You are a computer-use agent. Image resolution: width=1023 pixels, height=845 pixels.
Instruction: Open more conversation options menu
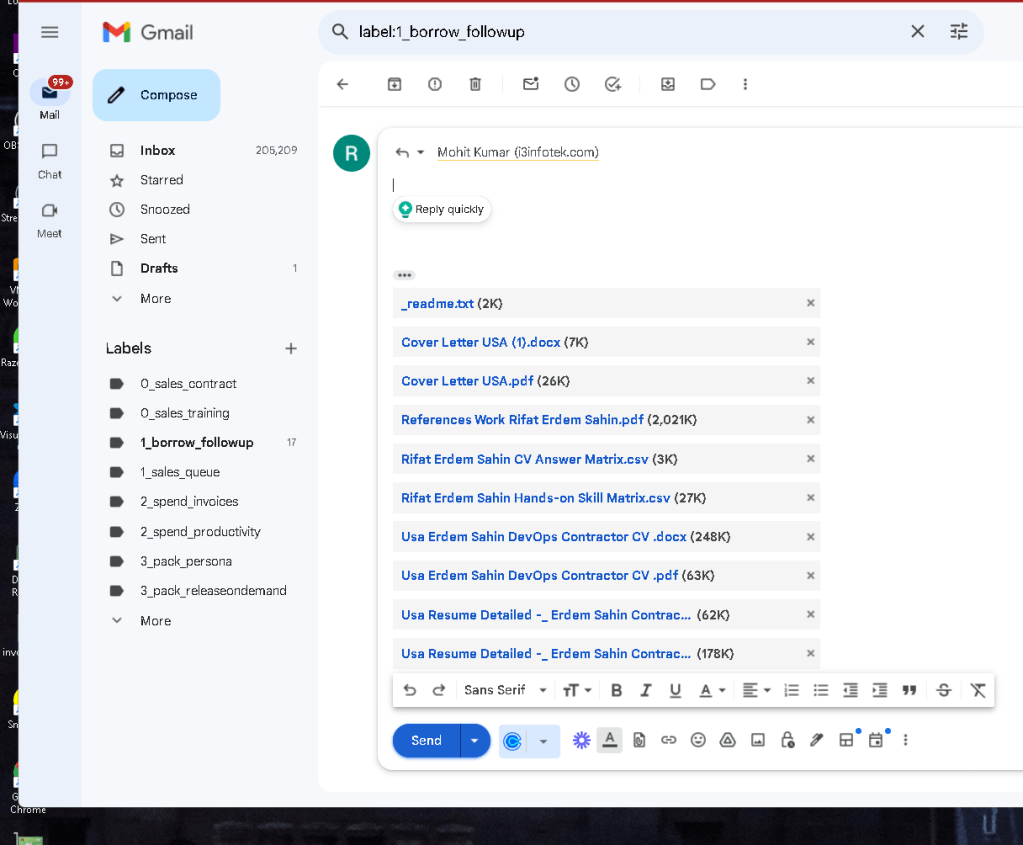tap(745, 84)
